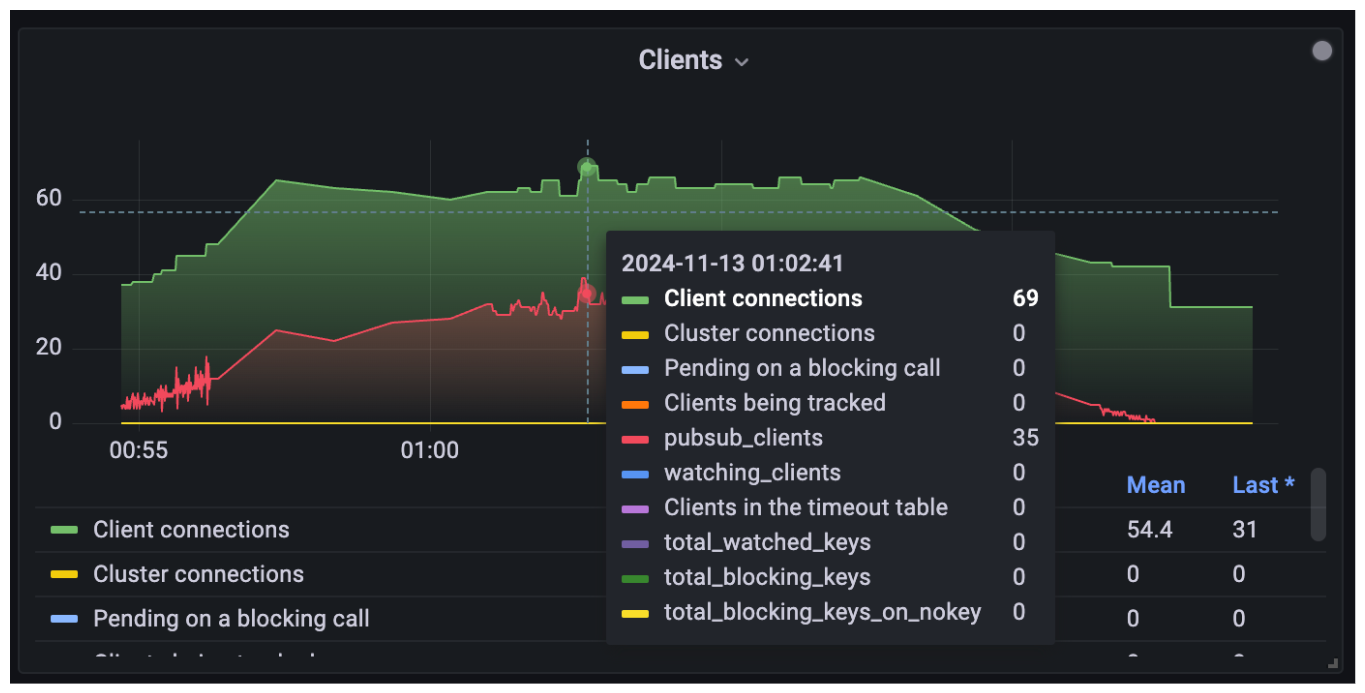Viewport: 1365px width, 693px height.
Task: Click the legend's vertical scrollbar thumb
Action: pos(1319,504)
